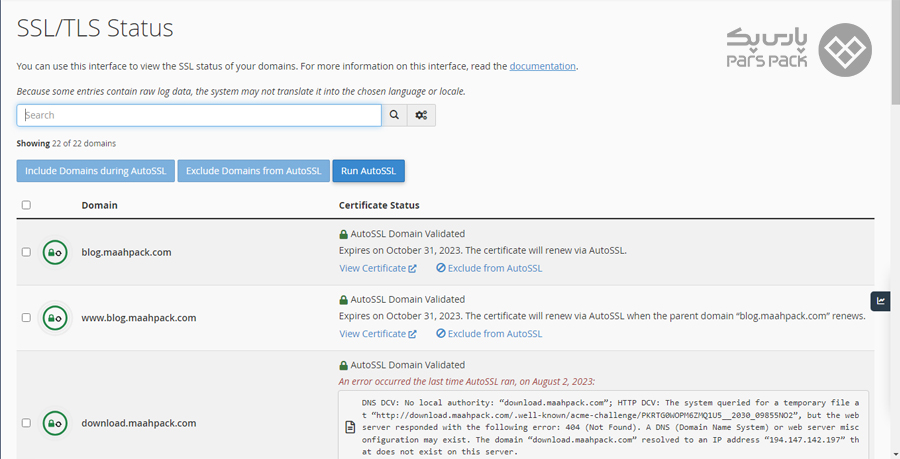The image size is (900, 459).
Task: Toggle the select-all domains checkbox
Action: 26,205
